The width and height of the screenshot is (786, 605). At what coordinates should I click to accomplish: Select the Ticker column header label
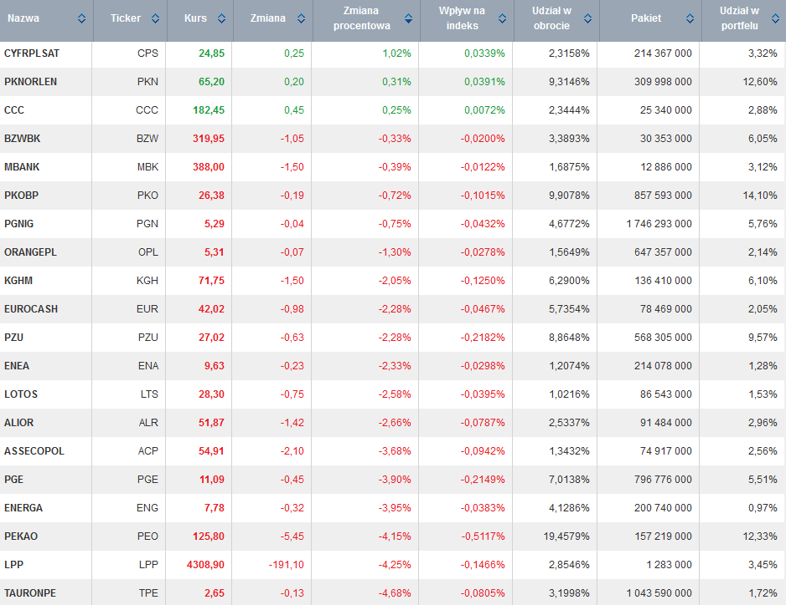(125, 19)
